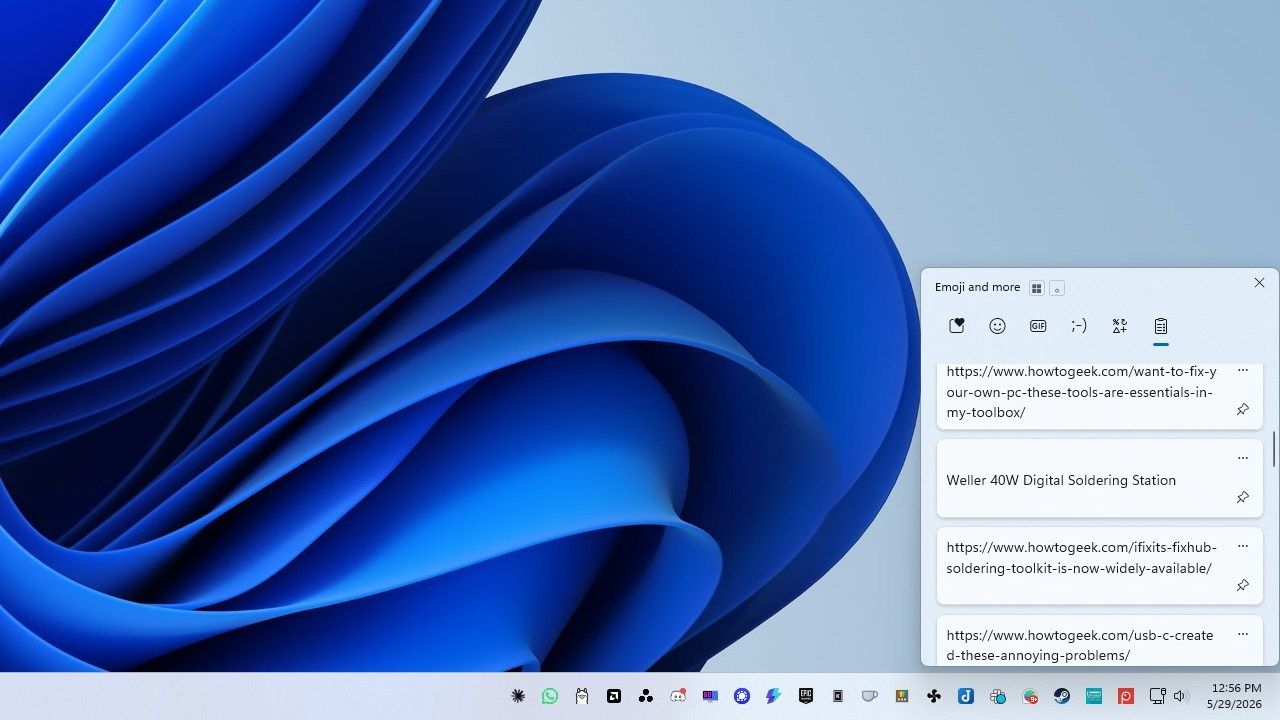
Task: Select the Kaomoji ;-) tab
Action: click(x=1079, y=326)
